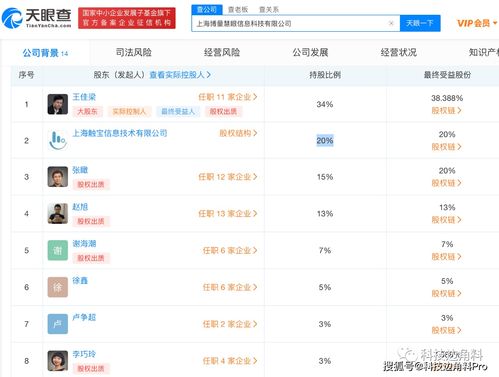Open logo icon of 上海触宝信息技术有限公司
The image size is (499, 377).
pos(57,140)
